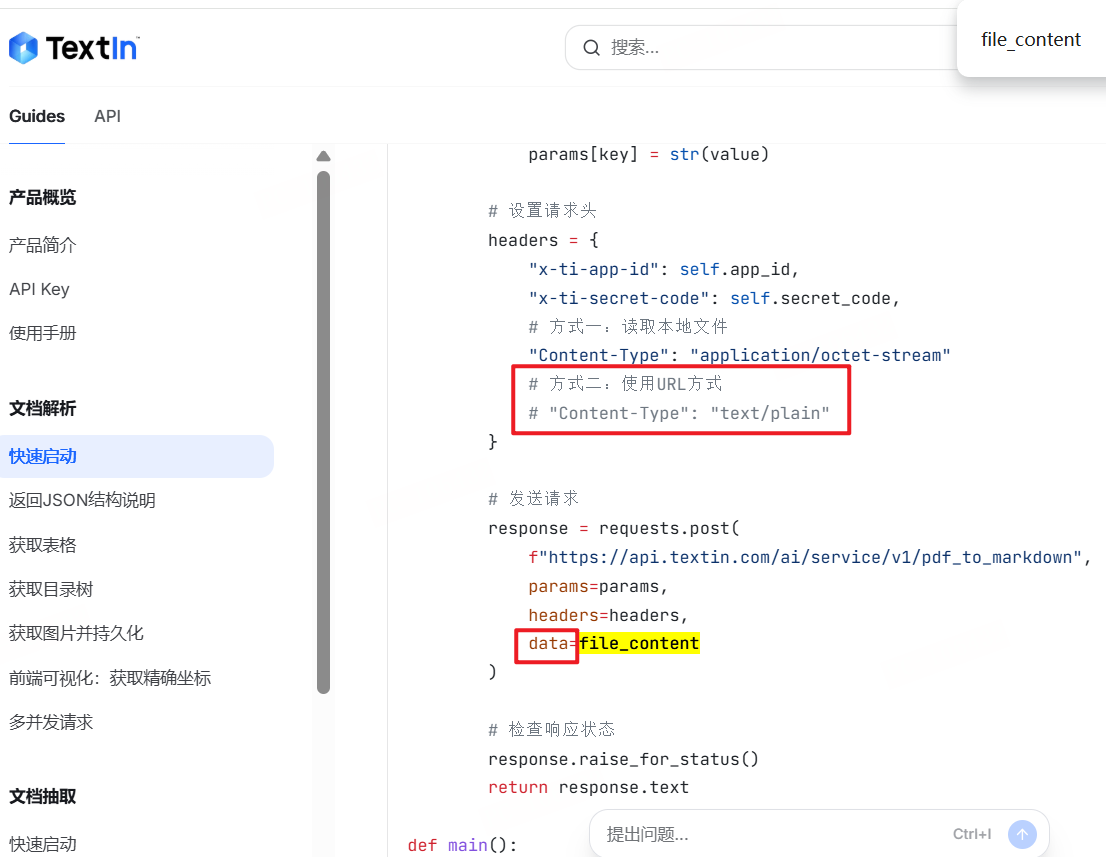Click the sidebar vertical scrollbar thumb
This screenshot has width=1106, height=857.
[x=324, y=432]
